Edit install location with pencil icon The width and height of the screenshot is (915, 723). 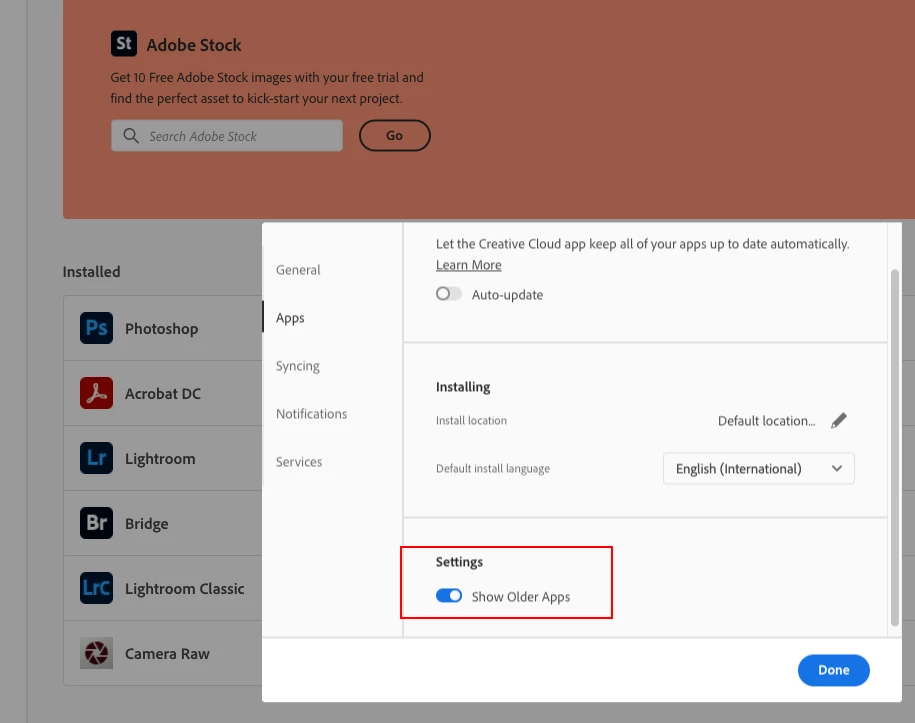839,421
